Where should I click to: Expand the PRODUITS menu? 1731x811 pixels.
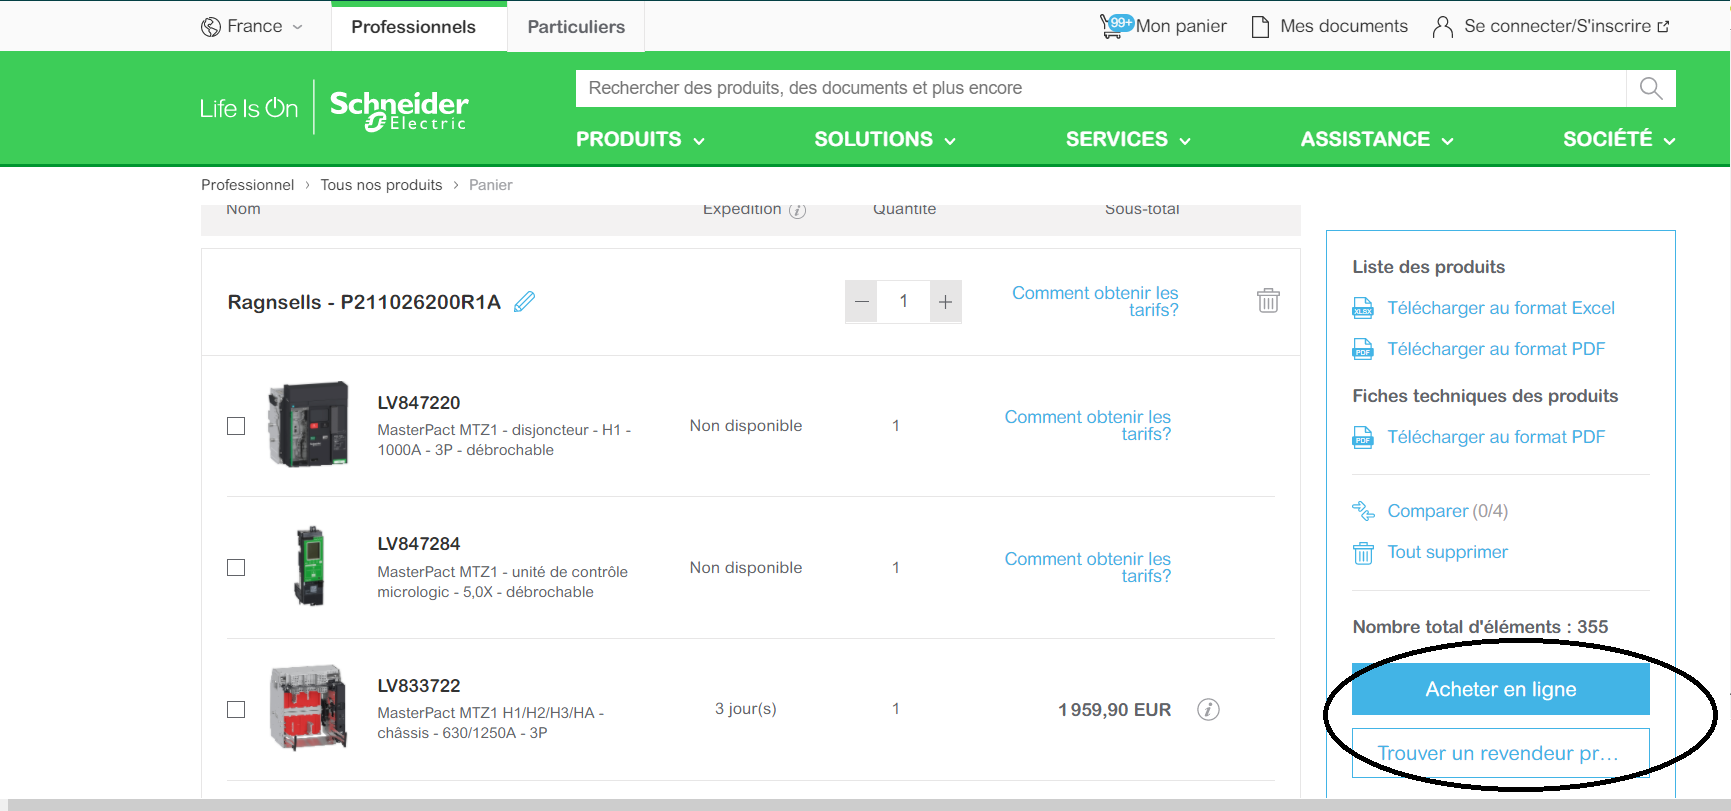640,139
